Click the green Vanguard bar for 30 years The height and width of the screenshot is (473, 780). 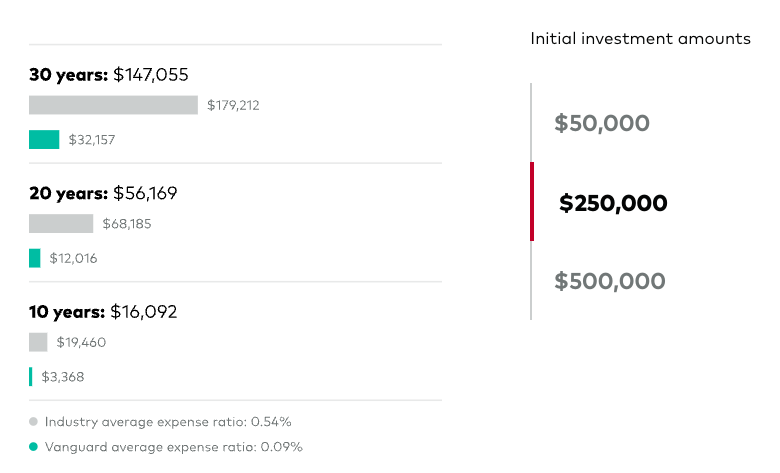pyautogui.click(x=44, y=140)
